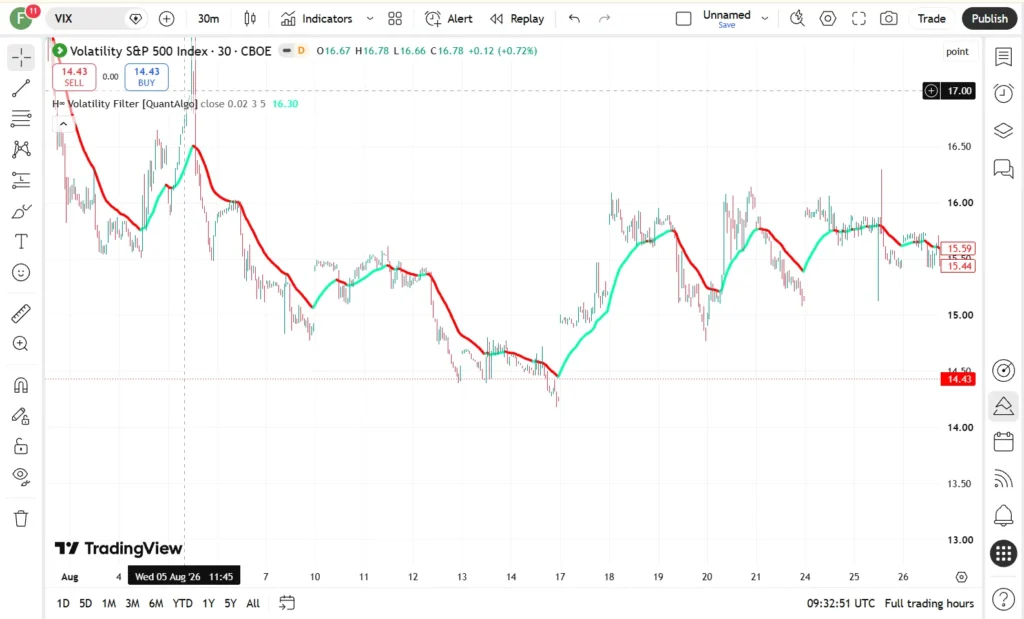Toggle magnet mode for drawings
Viewport: 1024px width, 619px height.
point(21,385)
